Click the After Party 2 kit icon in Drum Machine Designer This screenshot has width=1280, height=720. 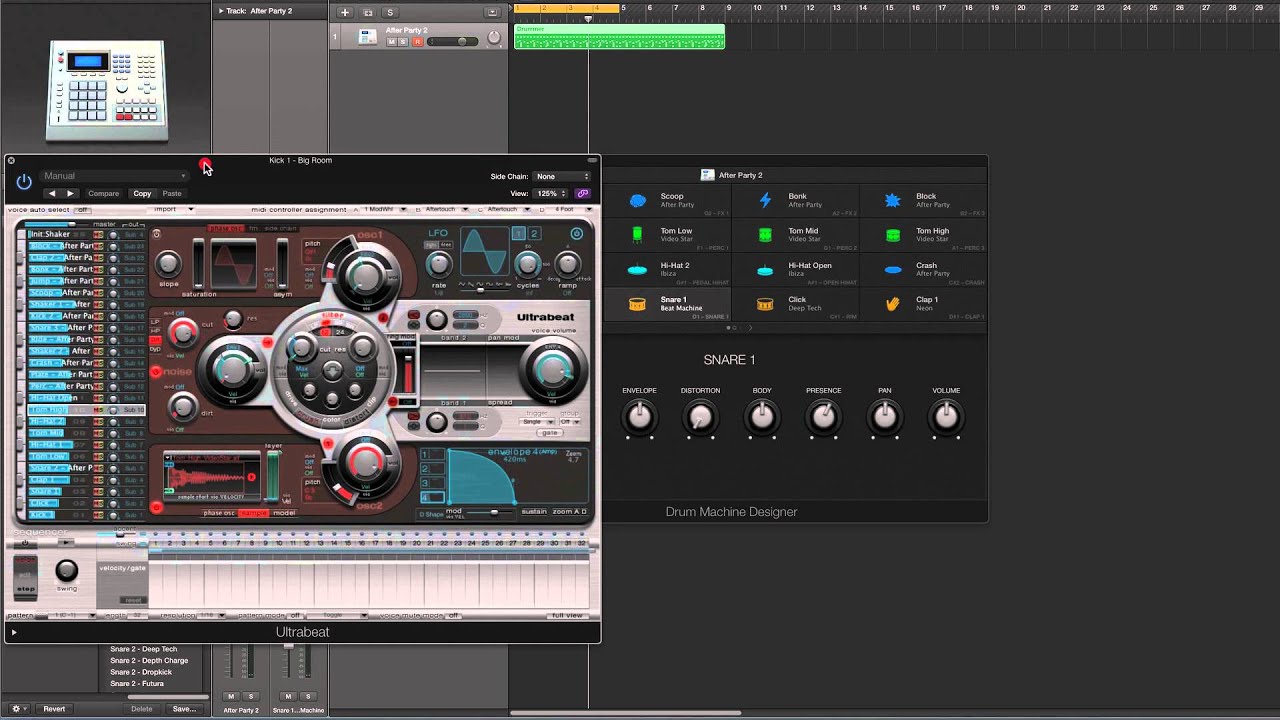pos(708,175)
